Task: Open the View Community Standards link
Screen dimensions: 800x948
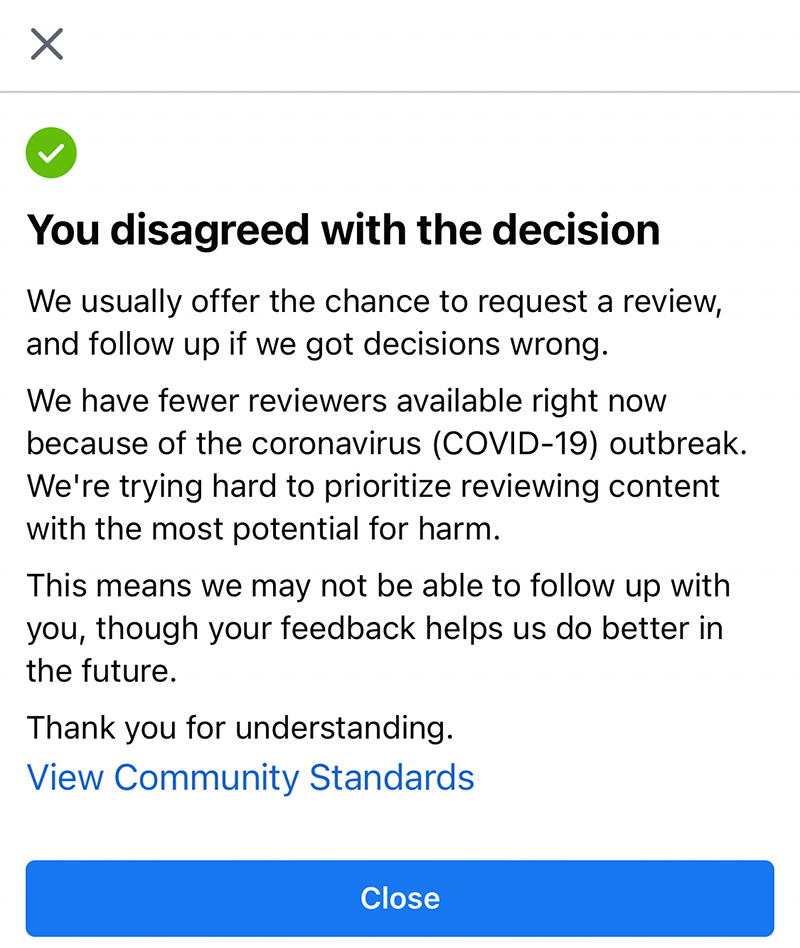Action: point(250,778)
